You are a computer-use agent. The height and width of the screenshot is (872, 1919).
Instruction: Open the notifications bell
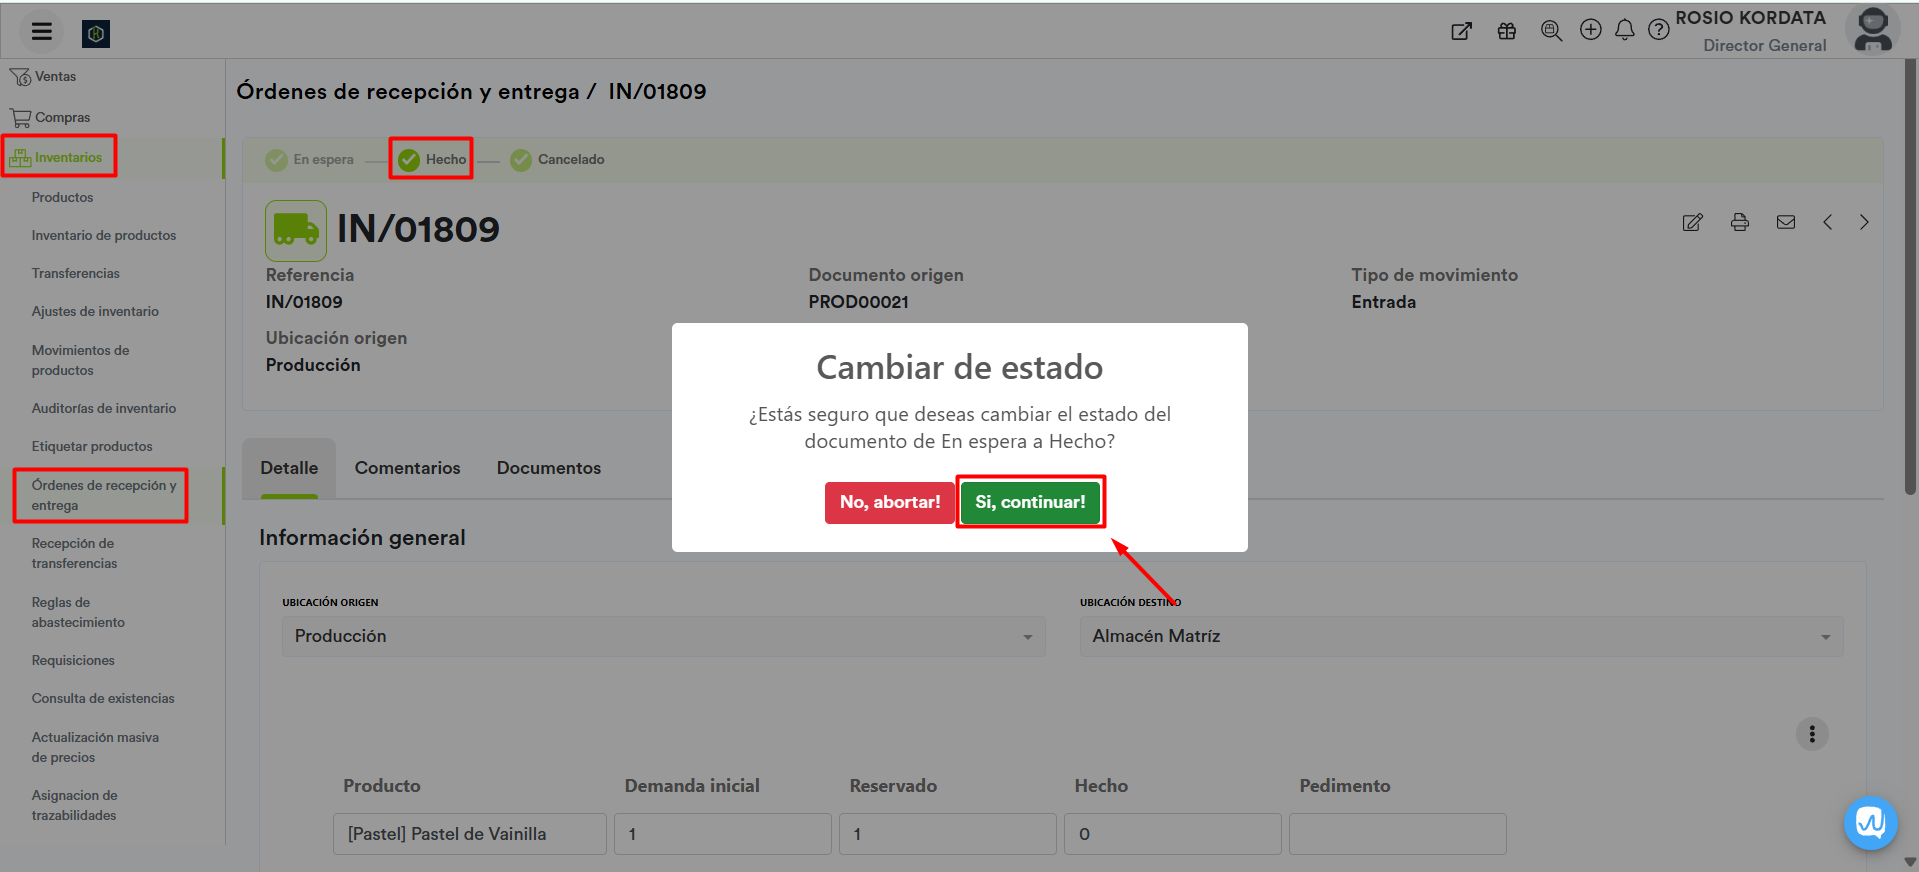1624,30
